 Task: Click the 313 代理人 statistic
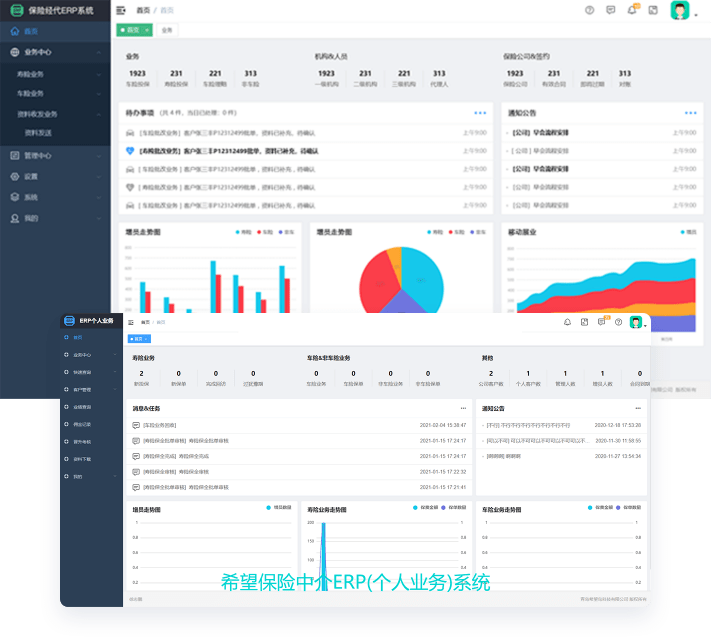click(x=439, y=78)
